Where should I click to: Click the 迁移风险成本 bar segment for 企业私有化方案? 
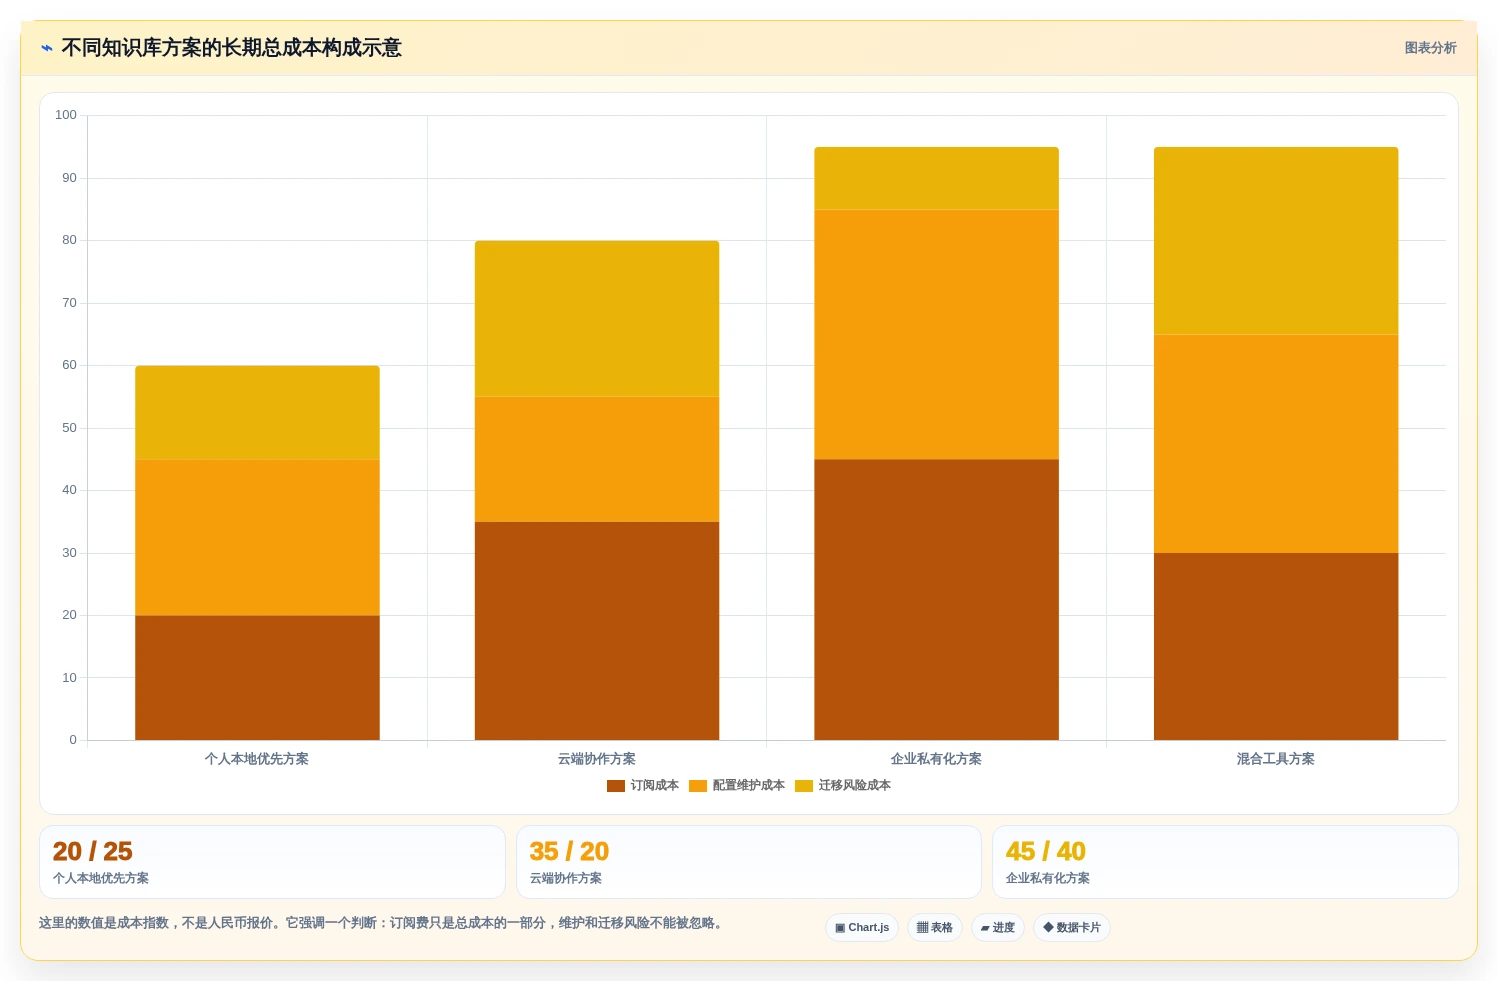[x=936, y=178]
